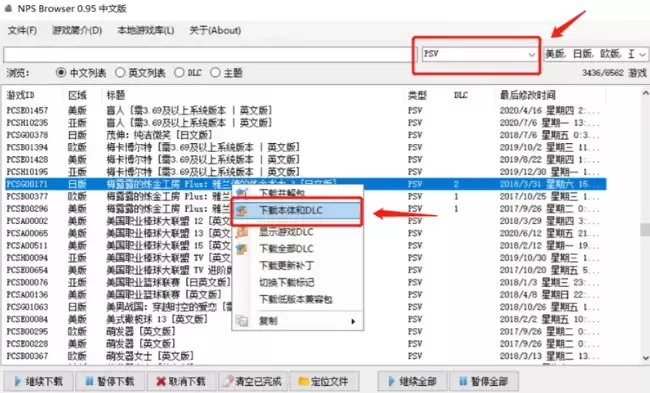Click the 继续全部 button
The width and height of the screenshot is (650, 393).
pos(413,381)
